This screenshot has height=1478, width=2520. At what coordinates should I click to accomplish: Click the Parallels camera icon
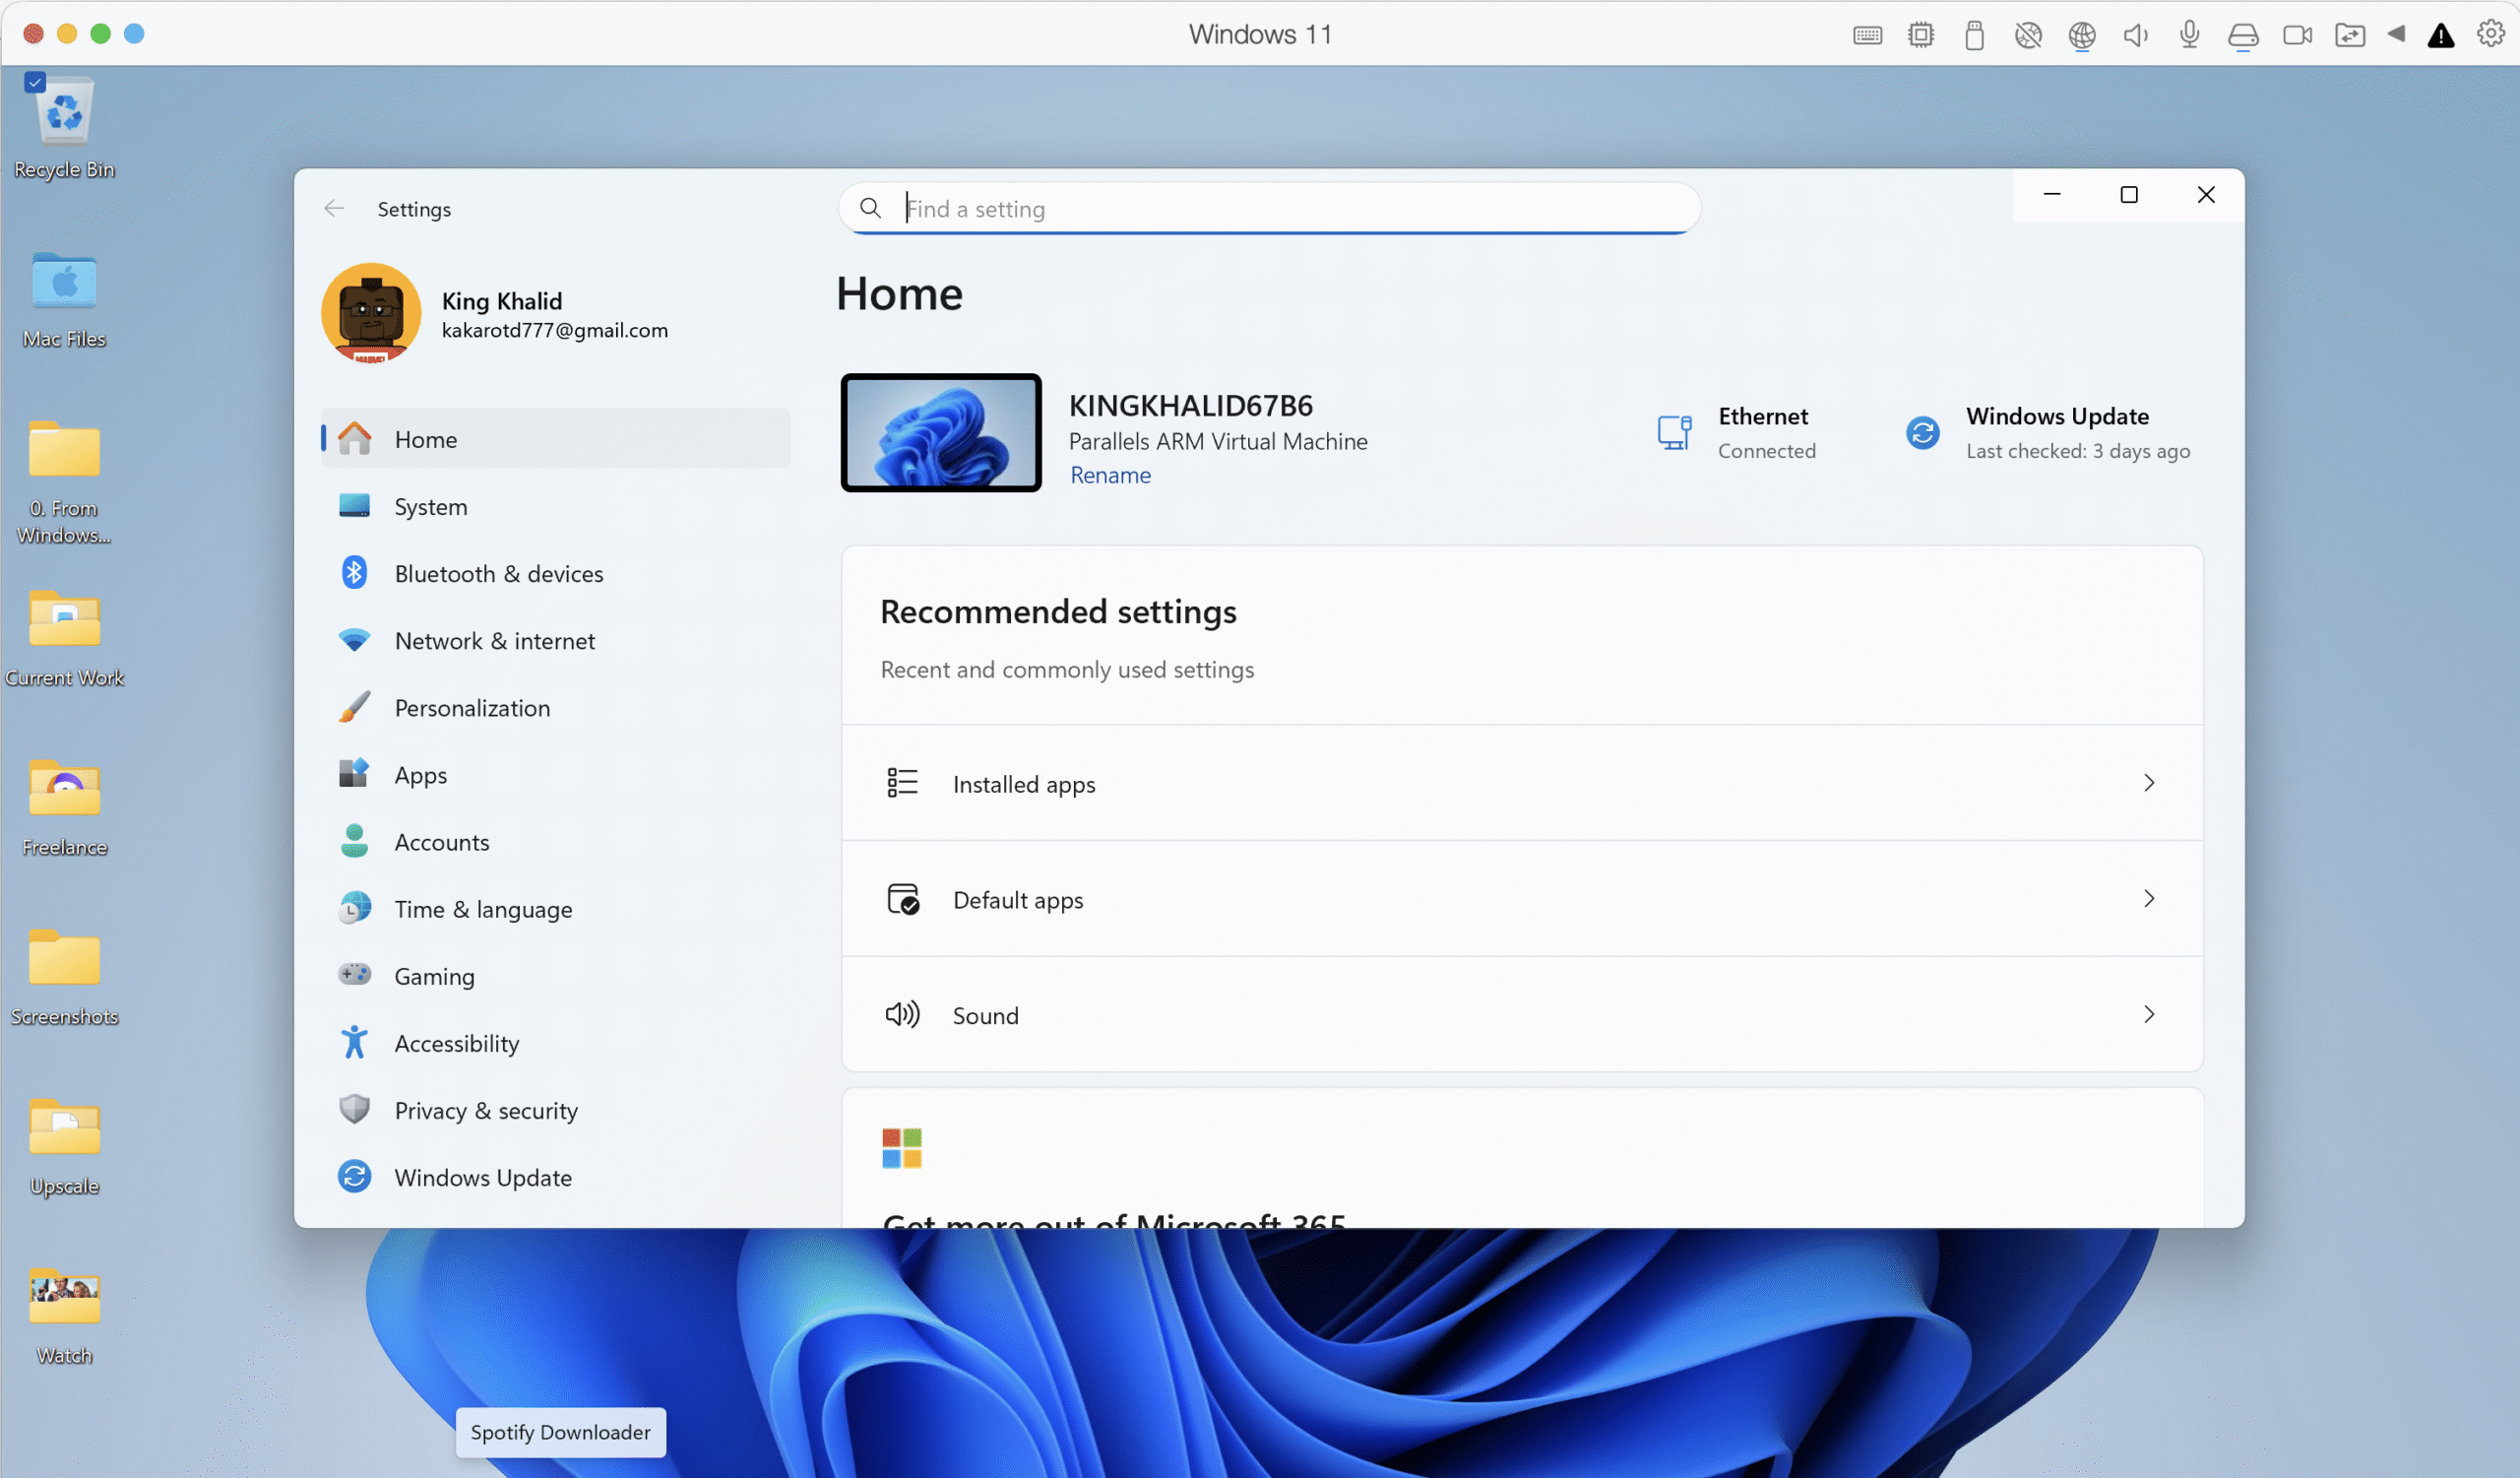2297,35
